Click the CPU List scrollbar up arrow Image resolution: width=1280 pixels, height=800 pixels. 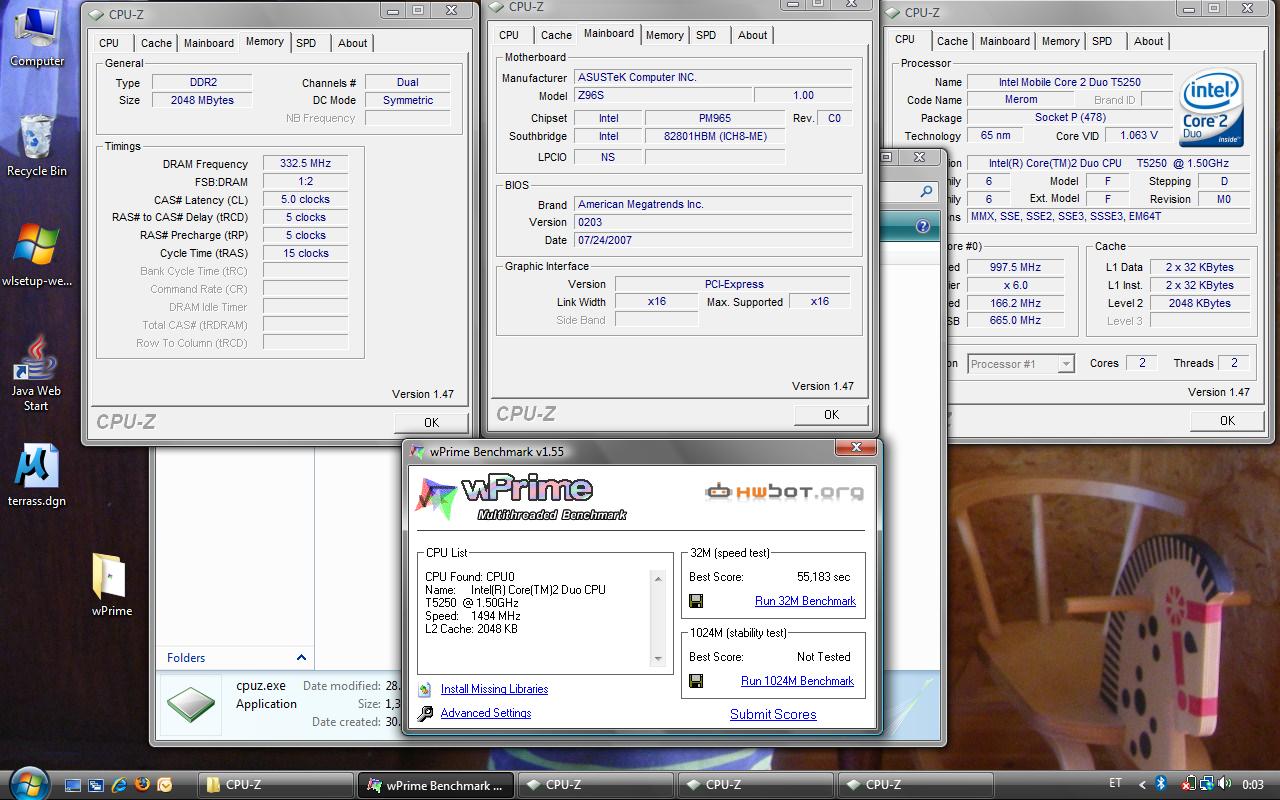pyautogui.click(x=658, y=578)
